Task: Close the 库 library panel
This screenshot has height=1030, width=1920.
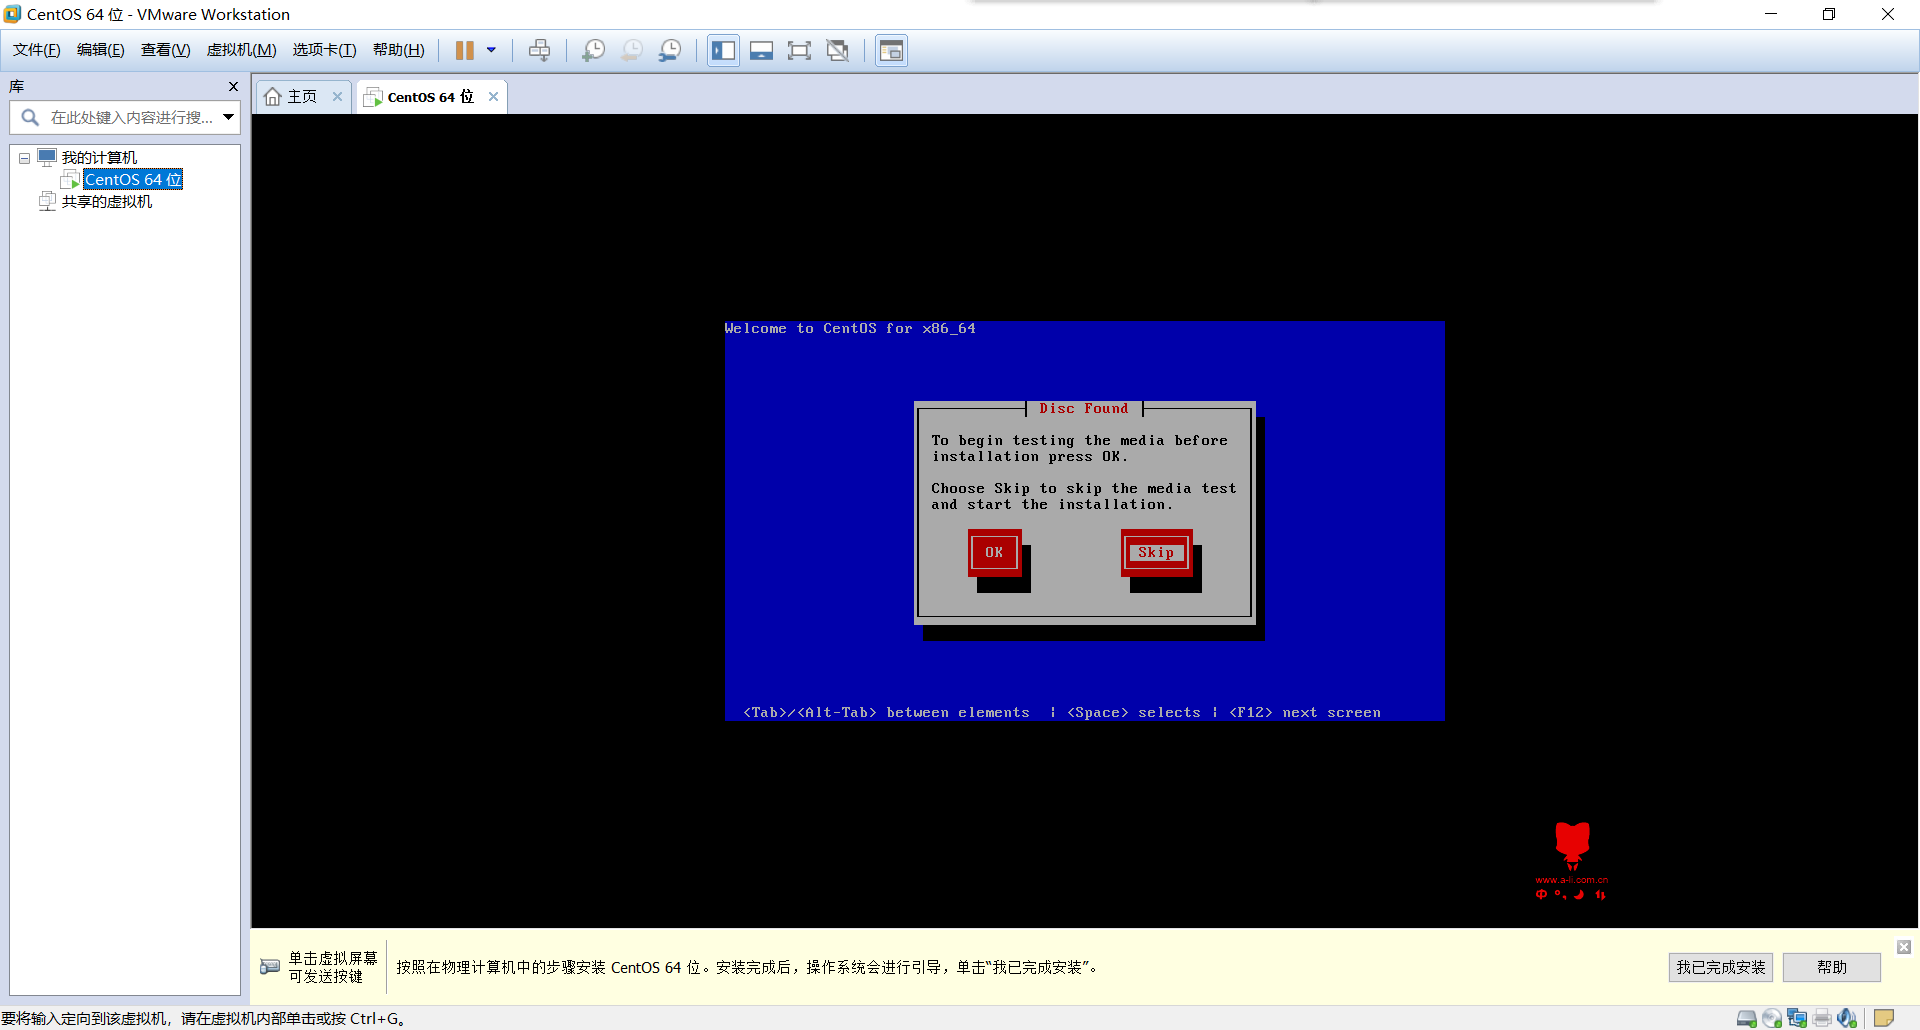Action: (233, 87)
